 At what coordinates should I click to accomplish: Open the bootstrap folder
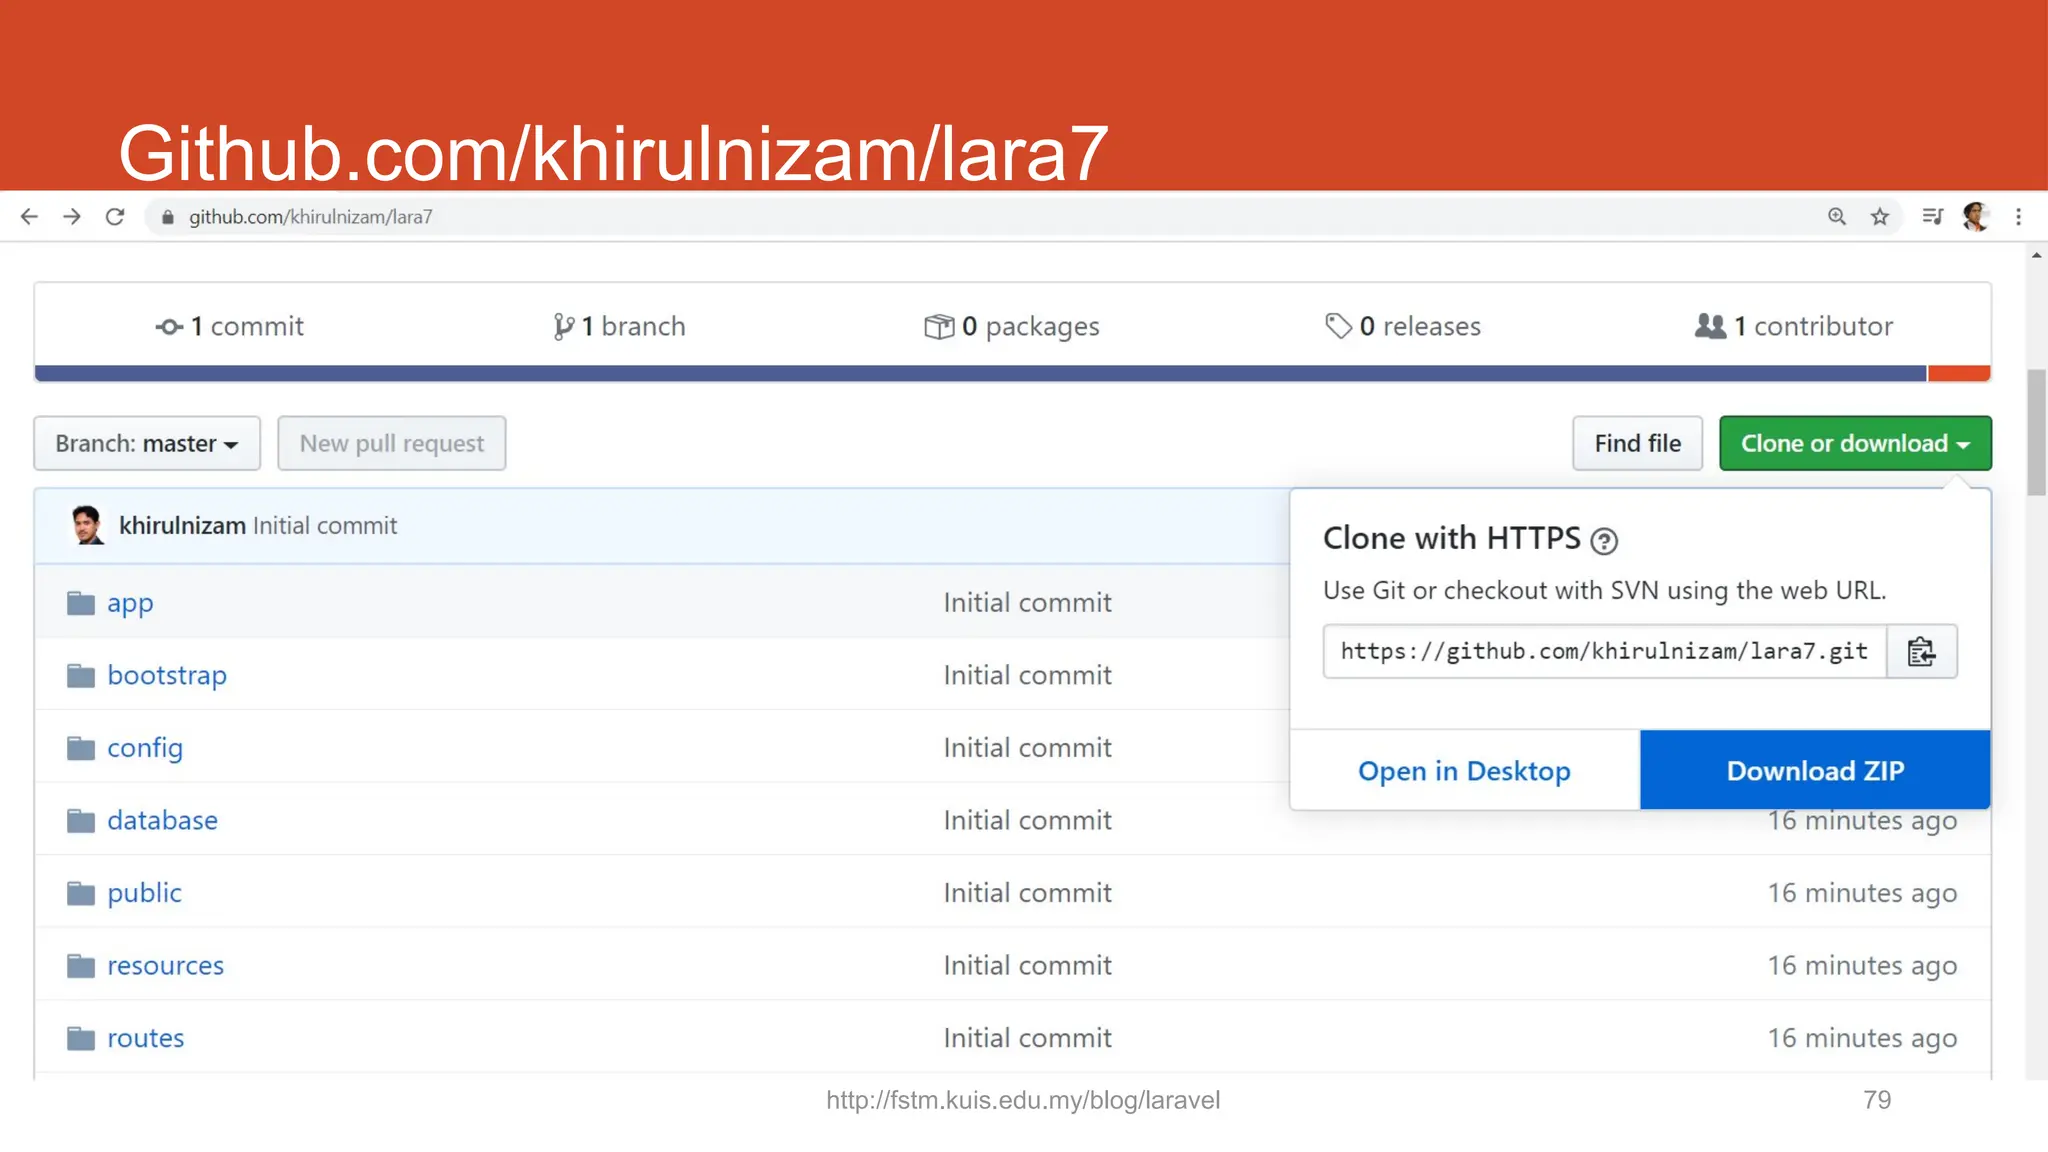pyautogui.click(x=167, y=676)
